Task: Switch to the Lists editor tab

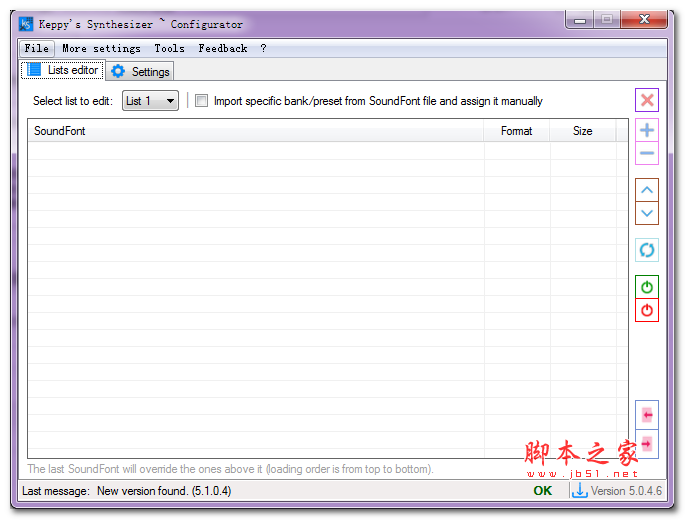Action: click(63, 70)
